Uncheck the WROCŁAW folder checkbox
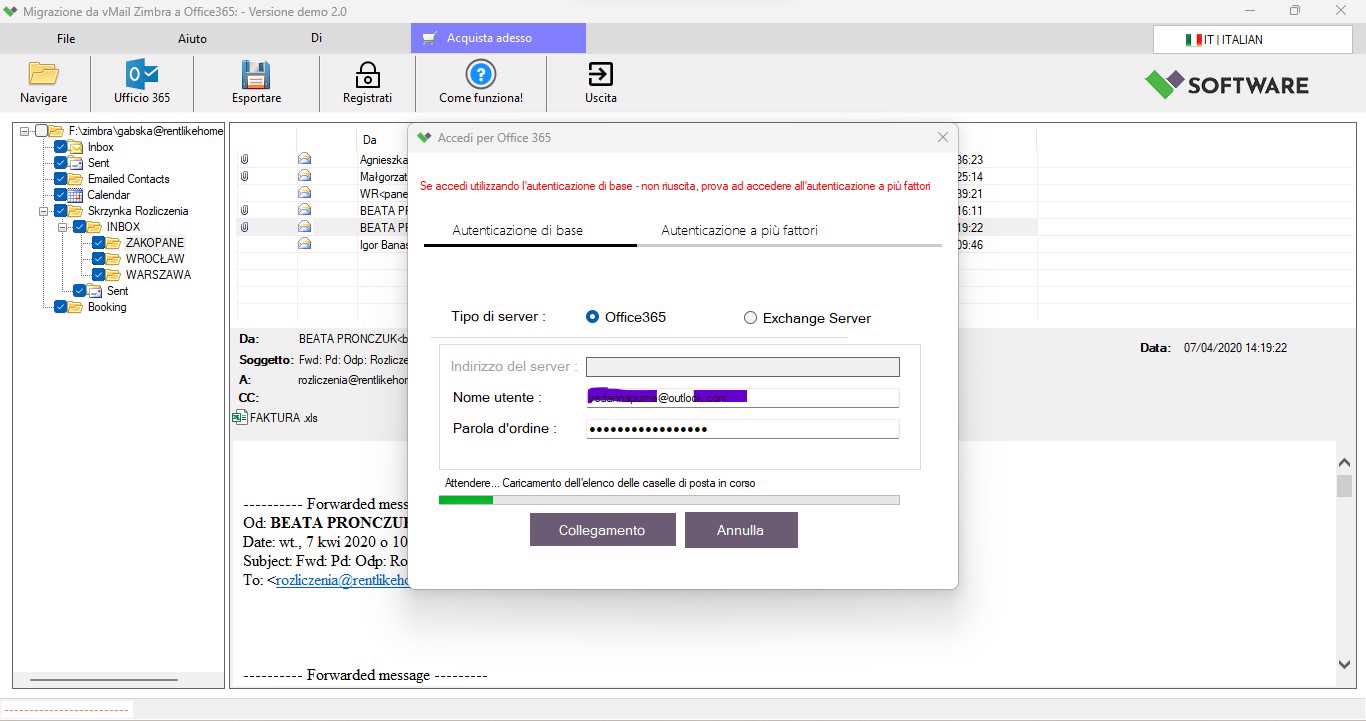1366x721 pixels. tap(99, 259)
